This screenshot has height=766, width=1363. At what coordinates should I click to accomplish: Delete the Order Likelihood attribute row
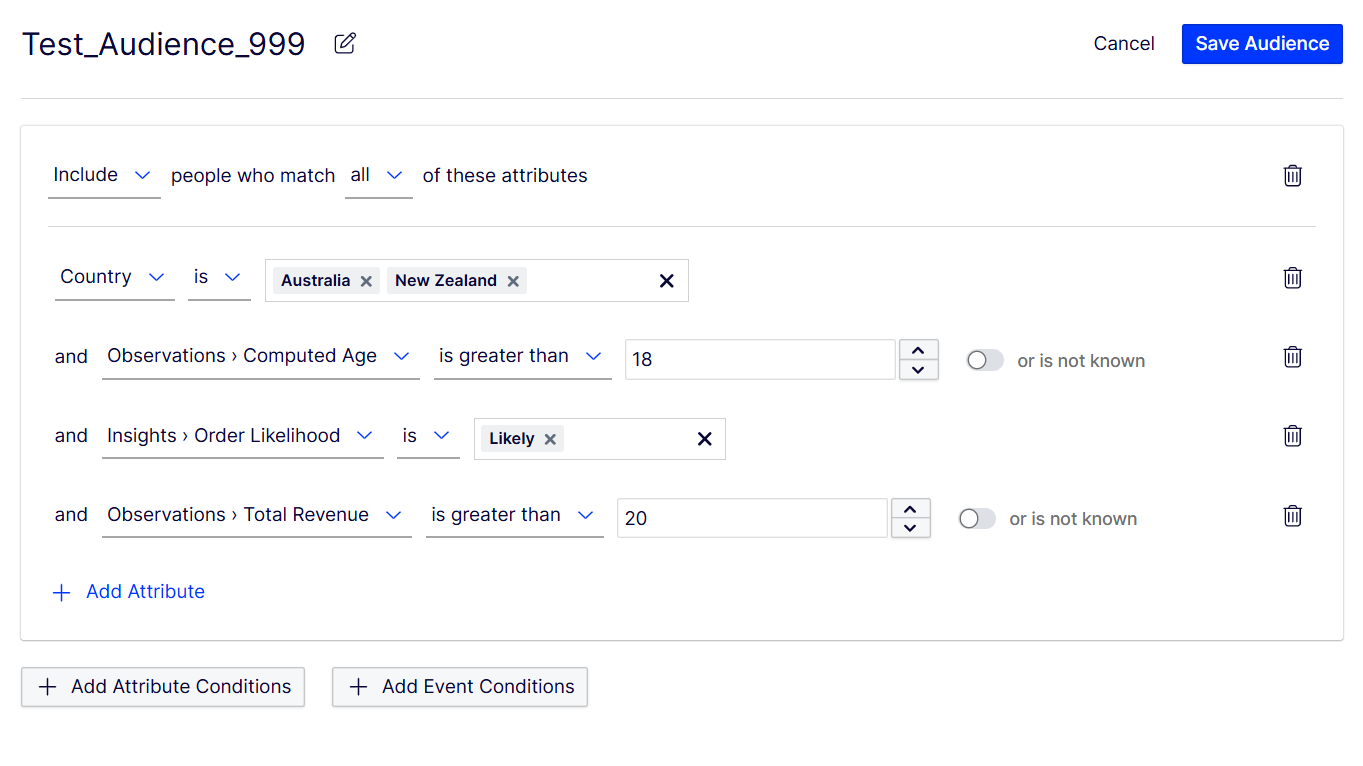[1292, 435]
